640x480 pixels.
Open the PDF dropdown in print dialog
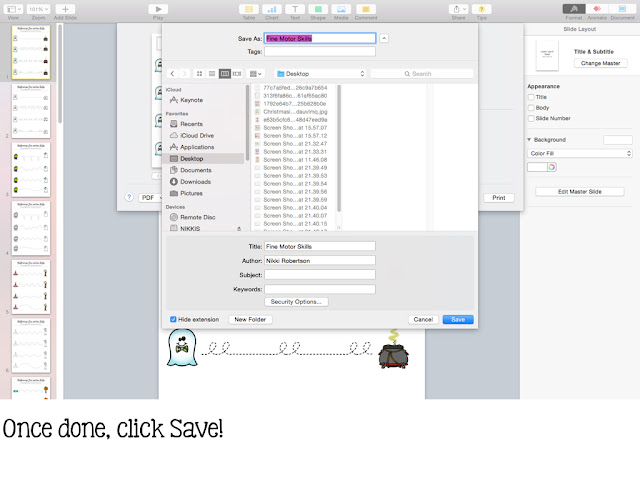(x=150, y=198)
